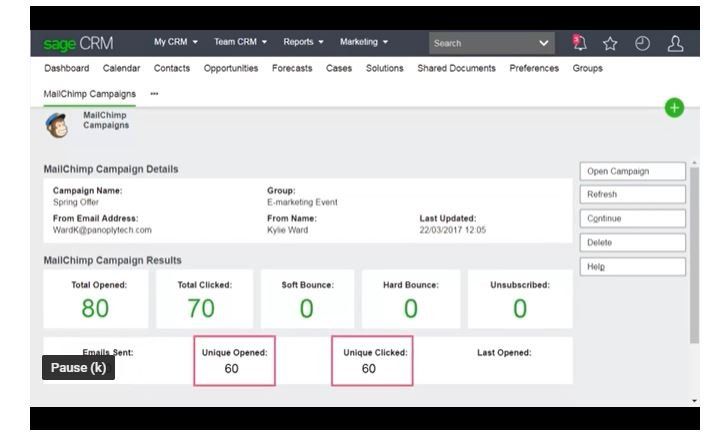Click the green plus new button
This screenshot has width=717, height=440.
[x=674, y=108]
